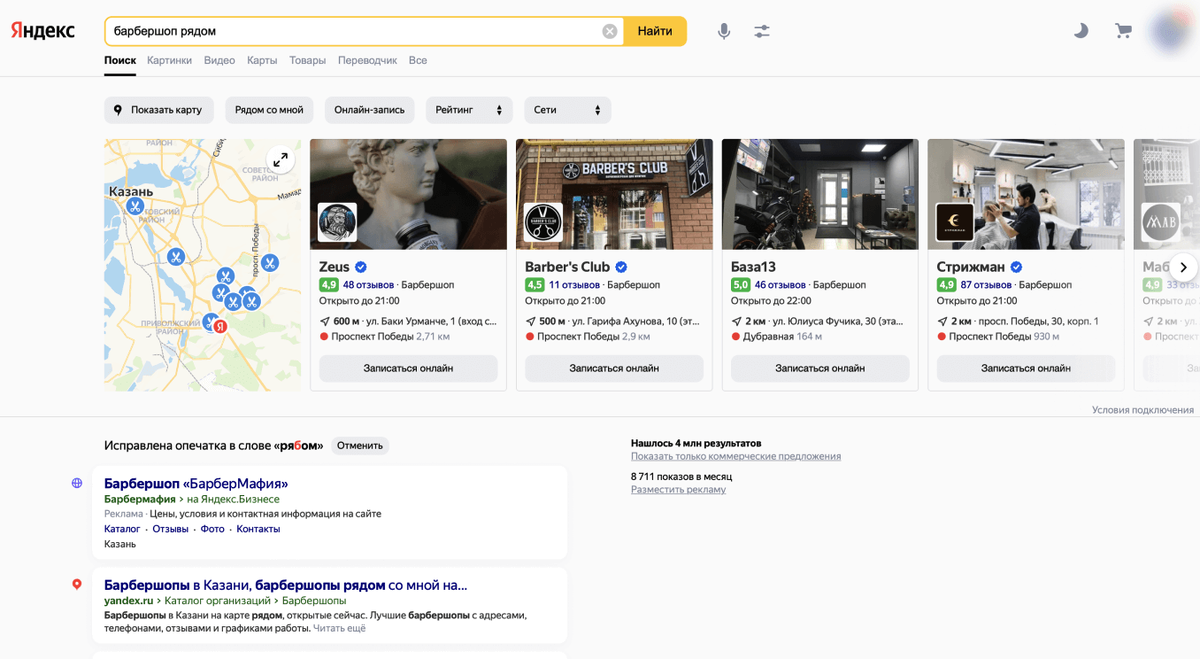Click the Условия подключения link
This screenshot has height=659, width=1200.
pos(1143,410)
